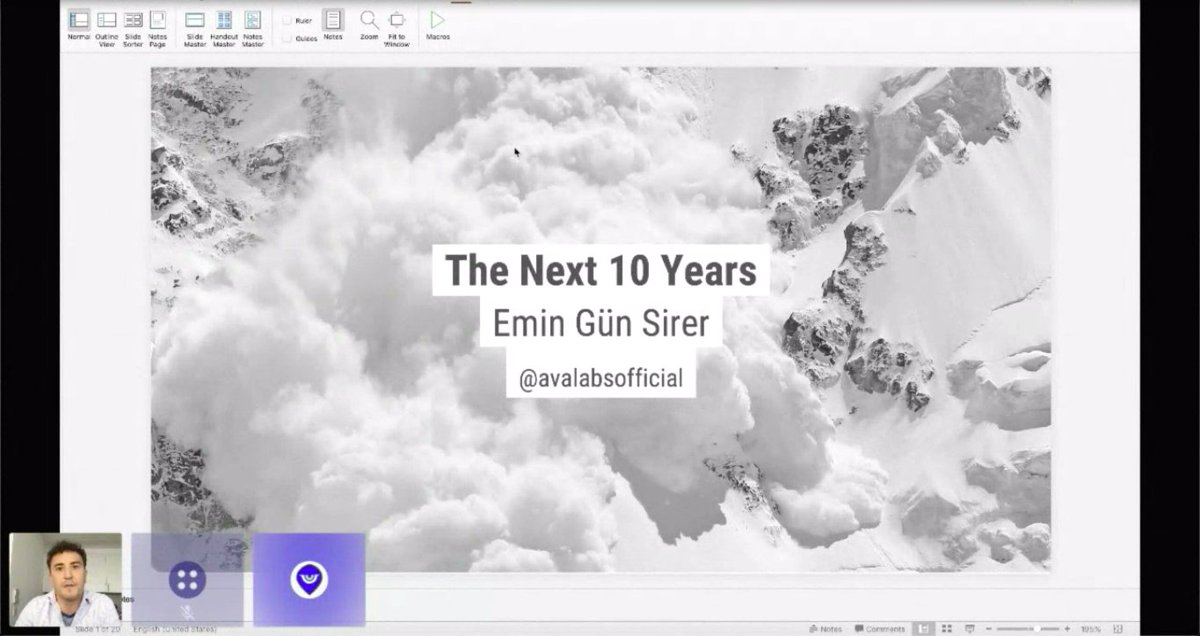Fit slide to window icon in status bar
Viewport: 1200px width, 636px height.
[x=1118, y=629]
